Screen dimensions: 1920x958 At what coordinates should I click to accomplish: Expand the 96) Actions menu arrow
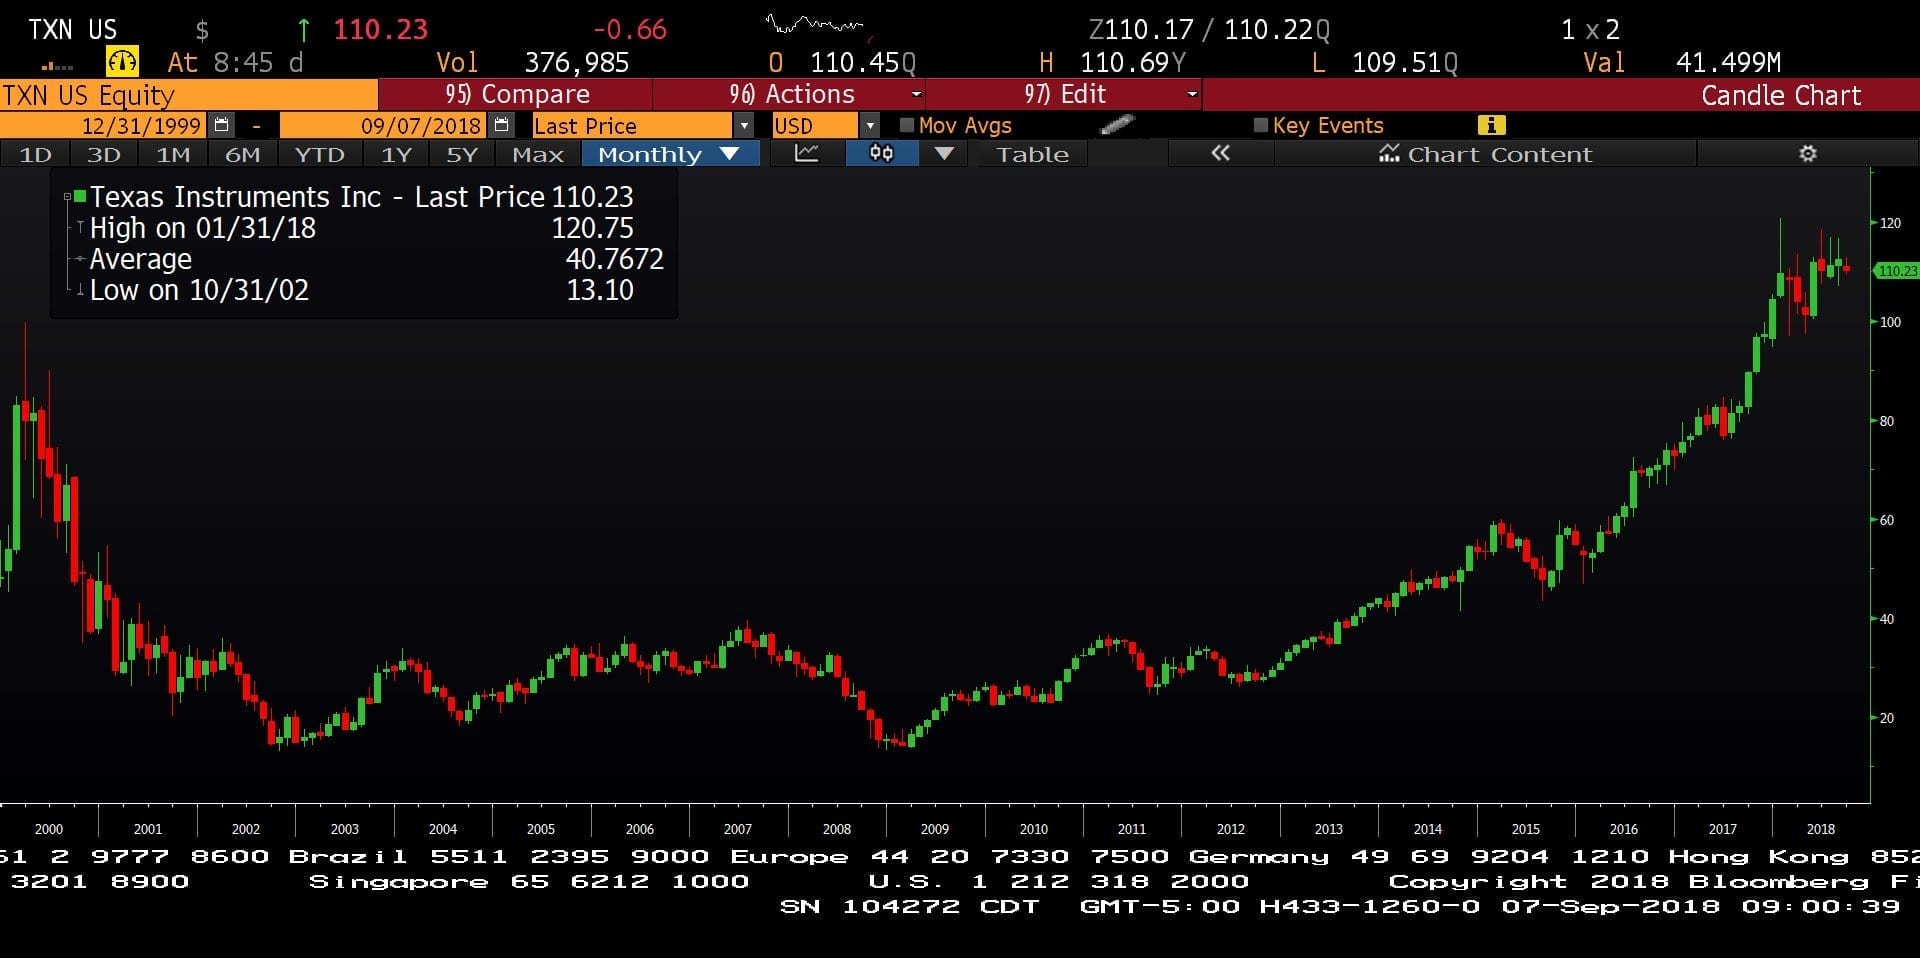(915, 94)
